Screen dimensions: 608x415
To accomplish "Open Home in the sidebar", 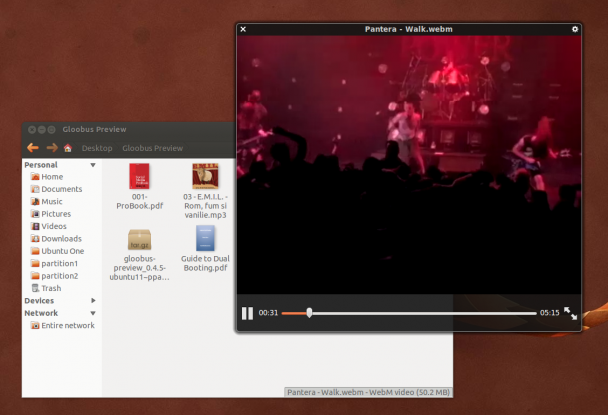I will coord(52,176).
